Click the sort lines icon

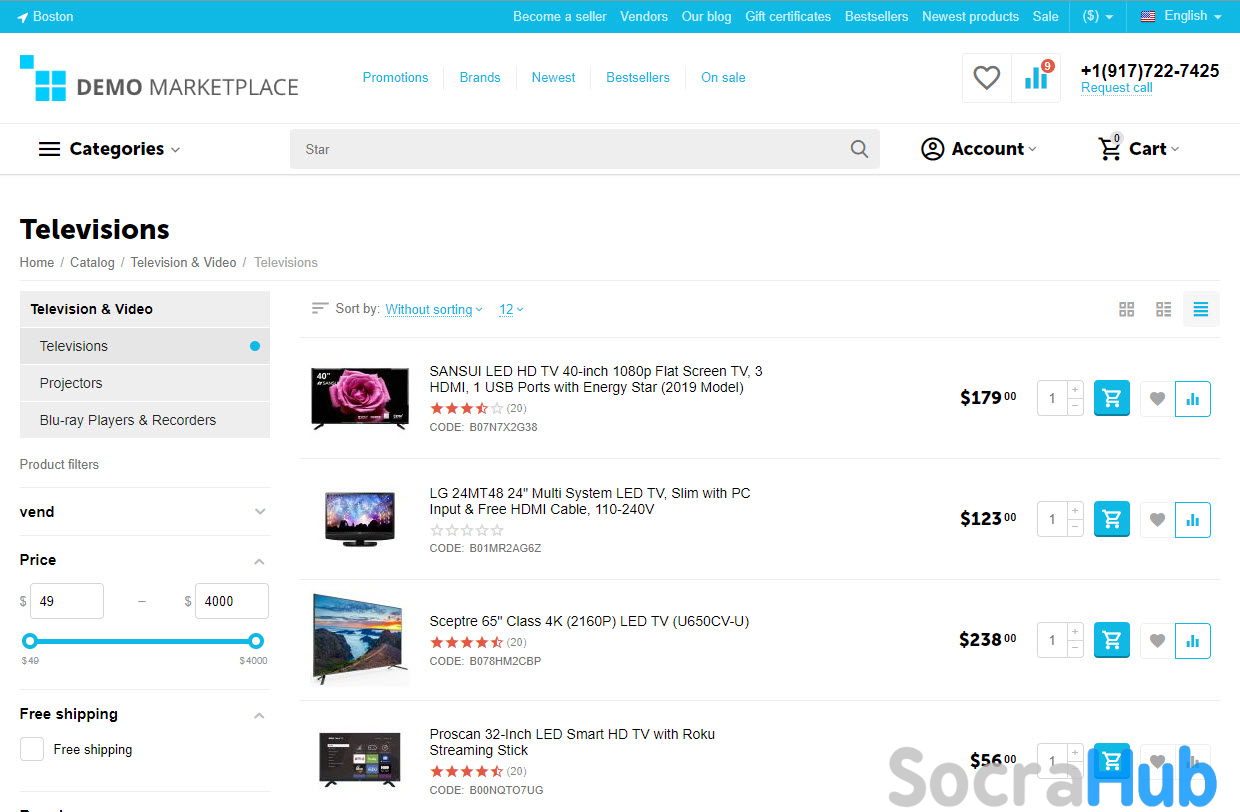[x=320, y=308]
